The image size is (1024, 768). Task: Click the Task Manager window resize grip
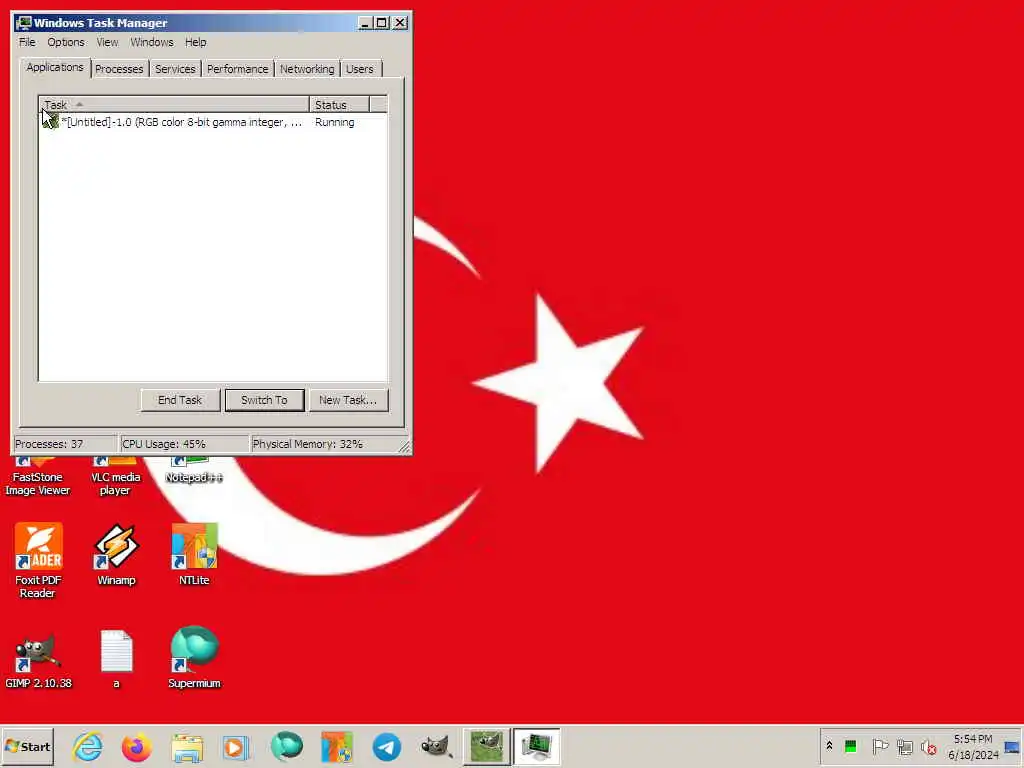404,447
